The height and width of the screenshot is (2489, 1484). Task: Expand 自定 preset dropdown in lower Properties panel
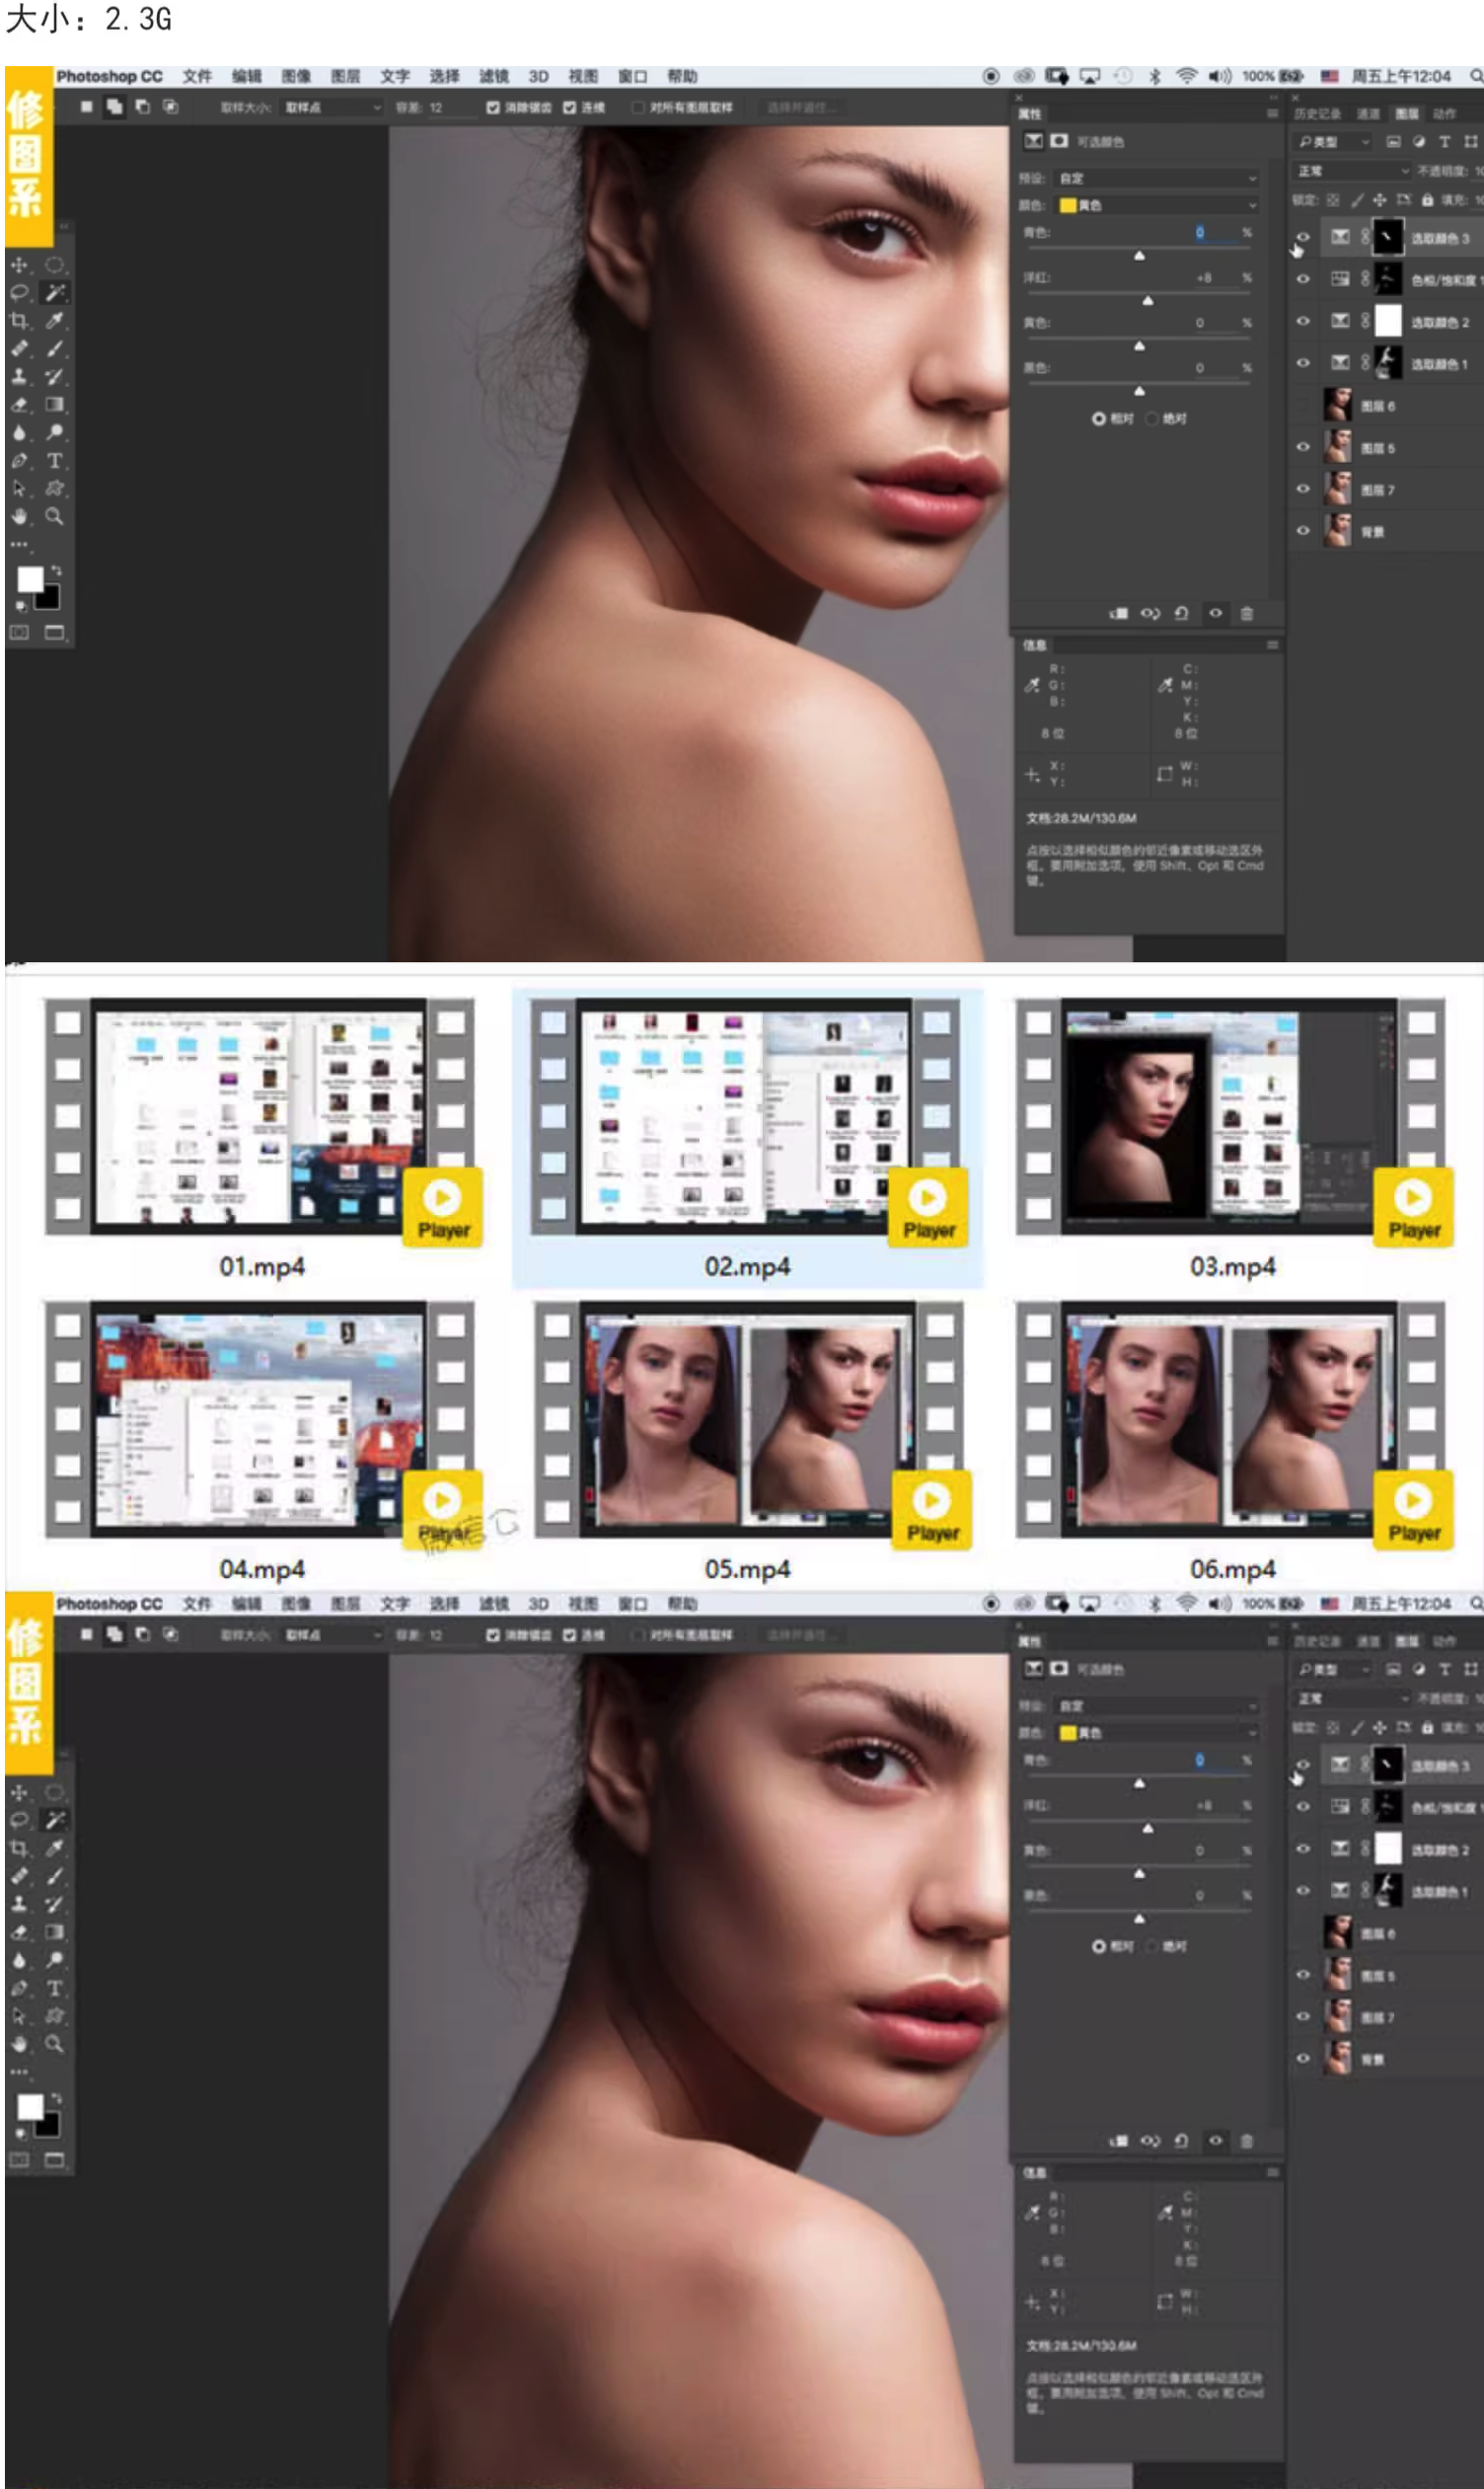point(1156,1706)
